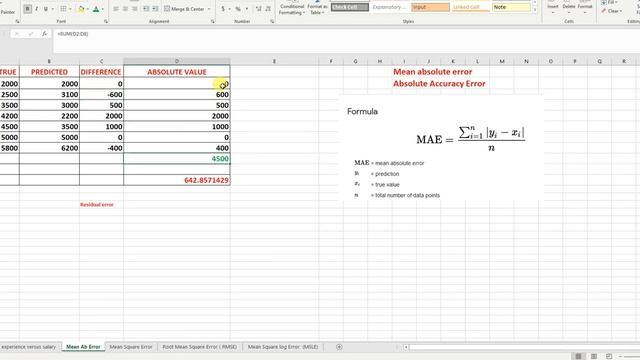Apply the Explanatory cell style
Viewport: 640px width, 360px height.
click(390, 7)
